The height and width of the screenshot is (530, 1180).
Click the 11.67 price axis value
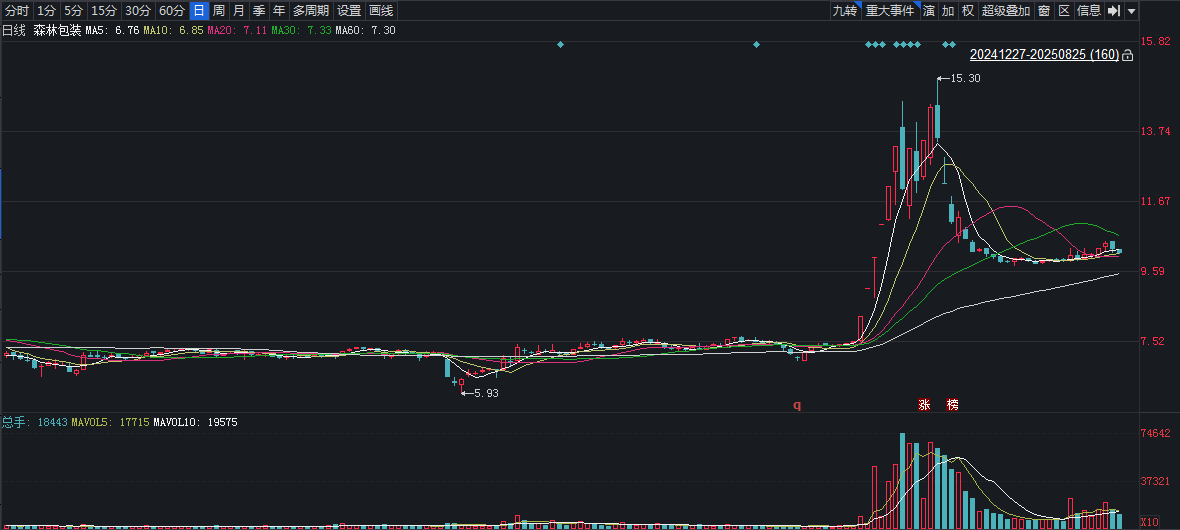click(1155, 201)
